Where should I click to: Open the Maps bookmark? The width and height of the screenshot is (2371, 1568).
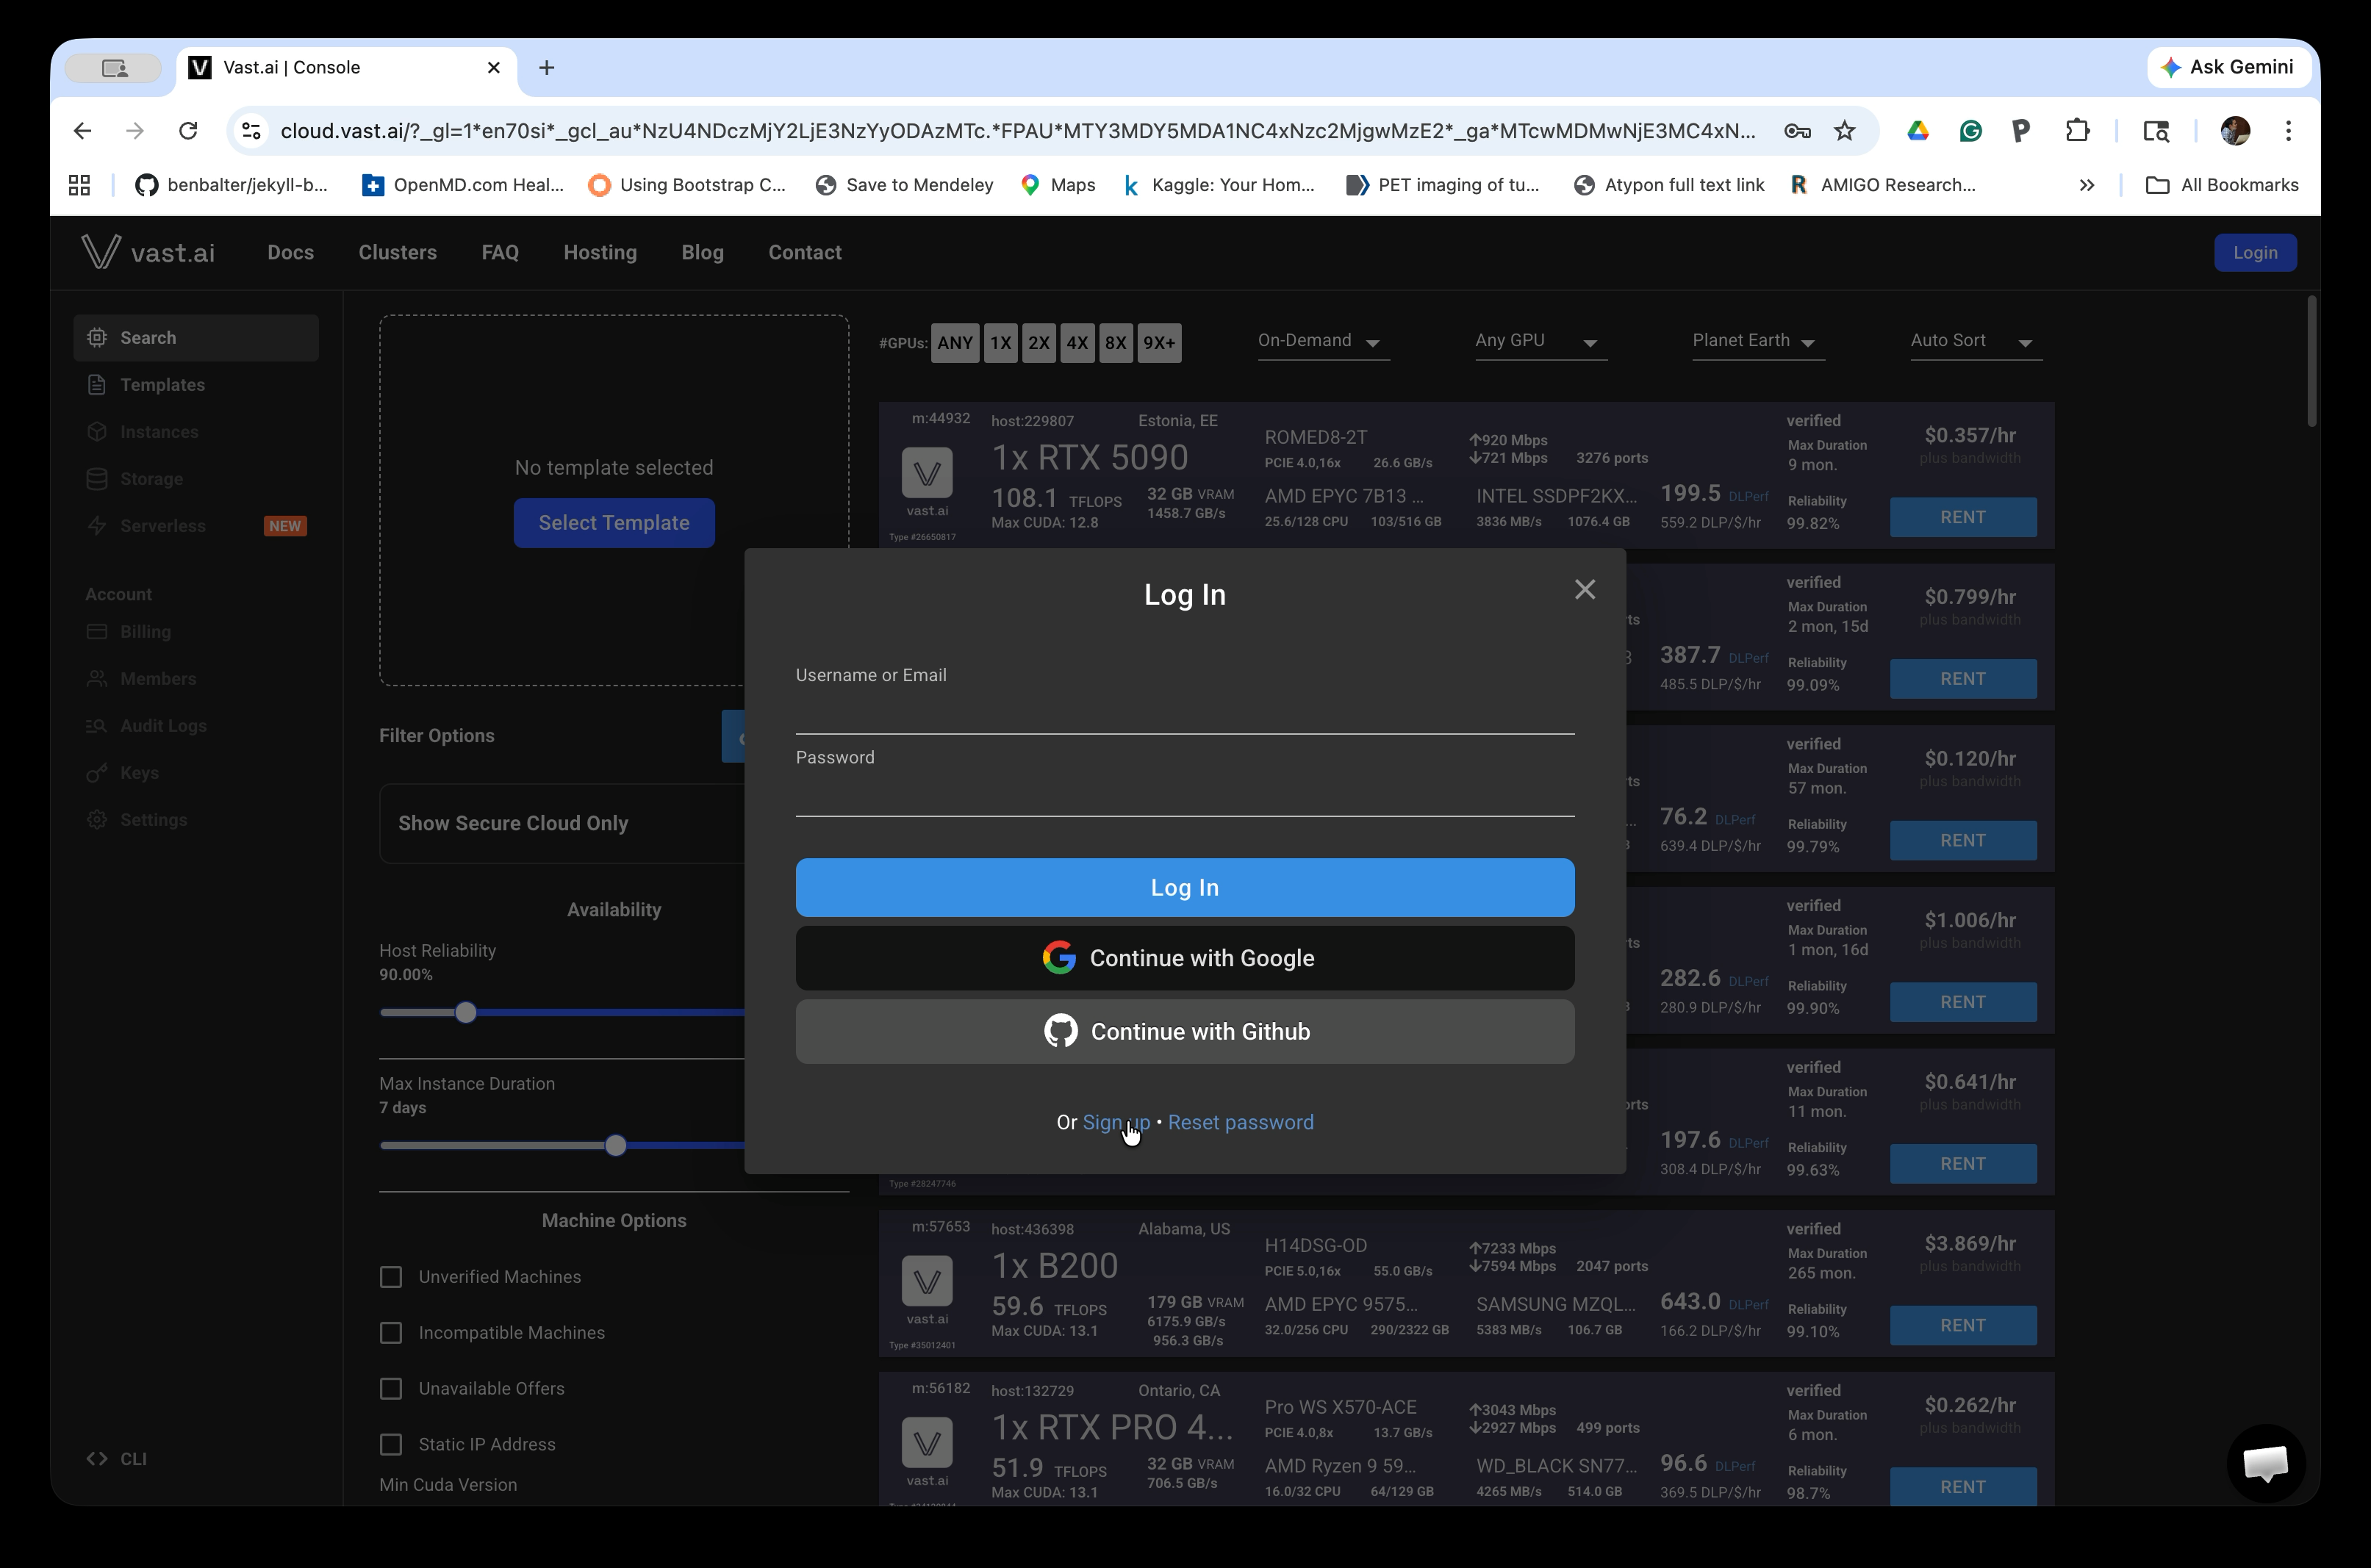(1058, 185)
